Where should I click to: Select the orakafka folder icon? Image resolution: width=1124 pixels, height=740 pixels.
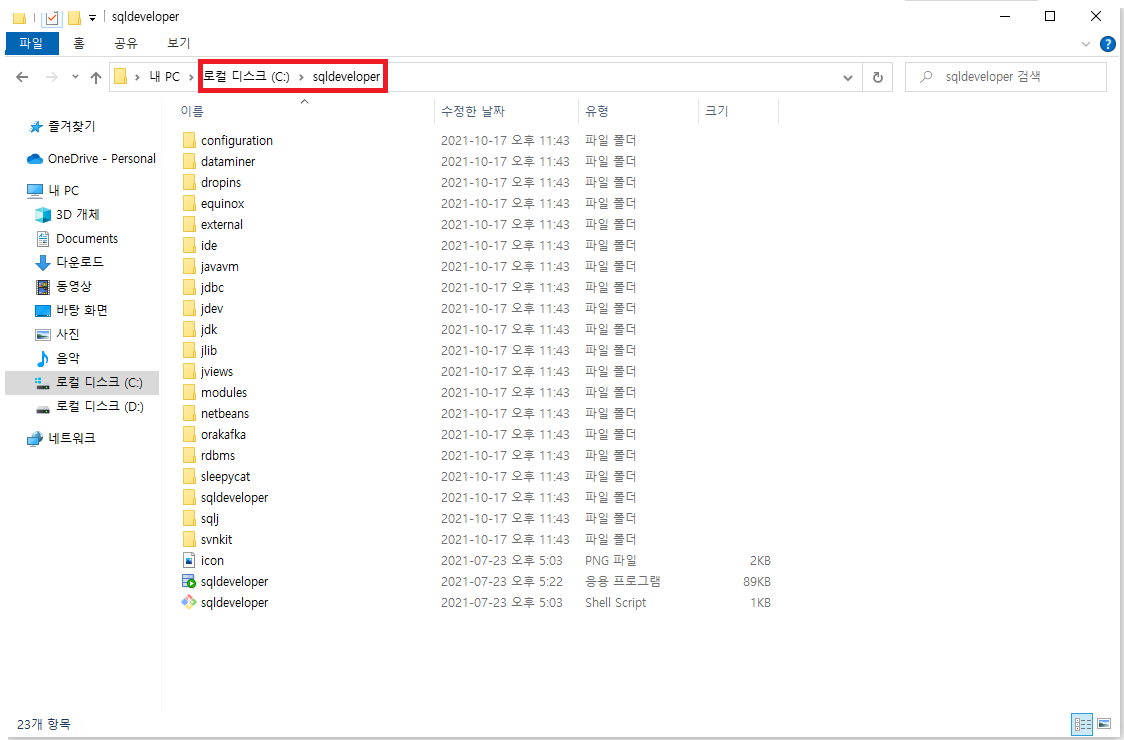point(189,435)
